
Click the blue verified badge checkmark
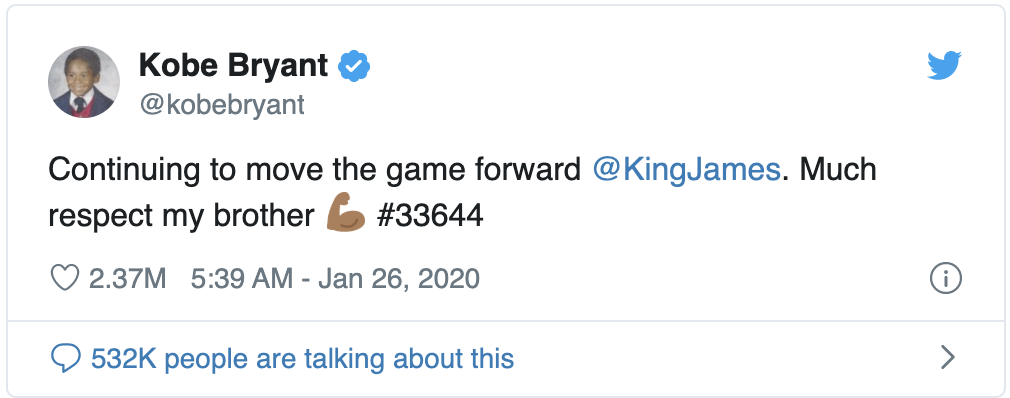354,66
